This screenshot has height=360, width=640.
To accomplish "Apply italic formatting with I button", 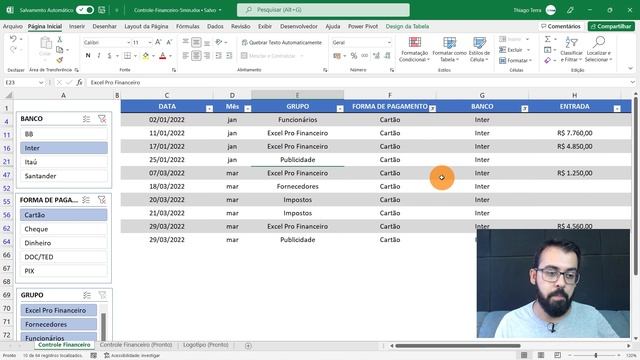I will coord(99,56).
